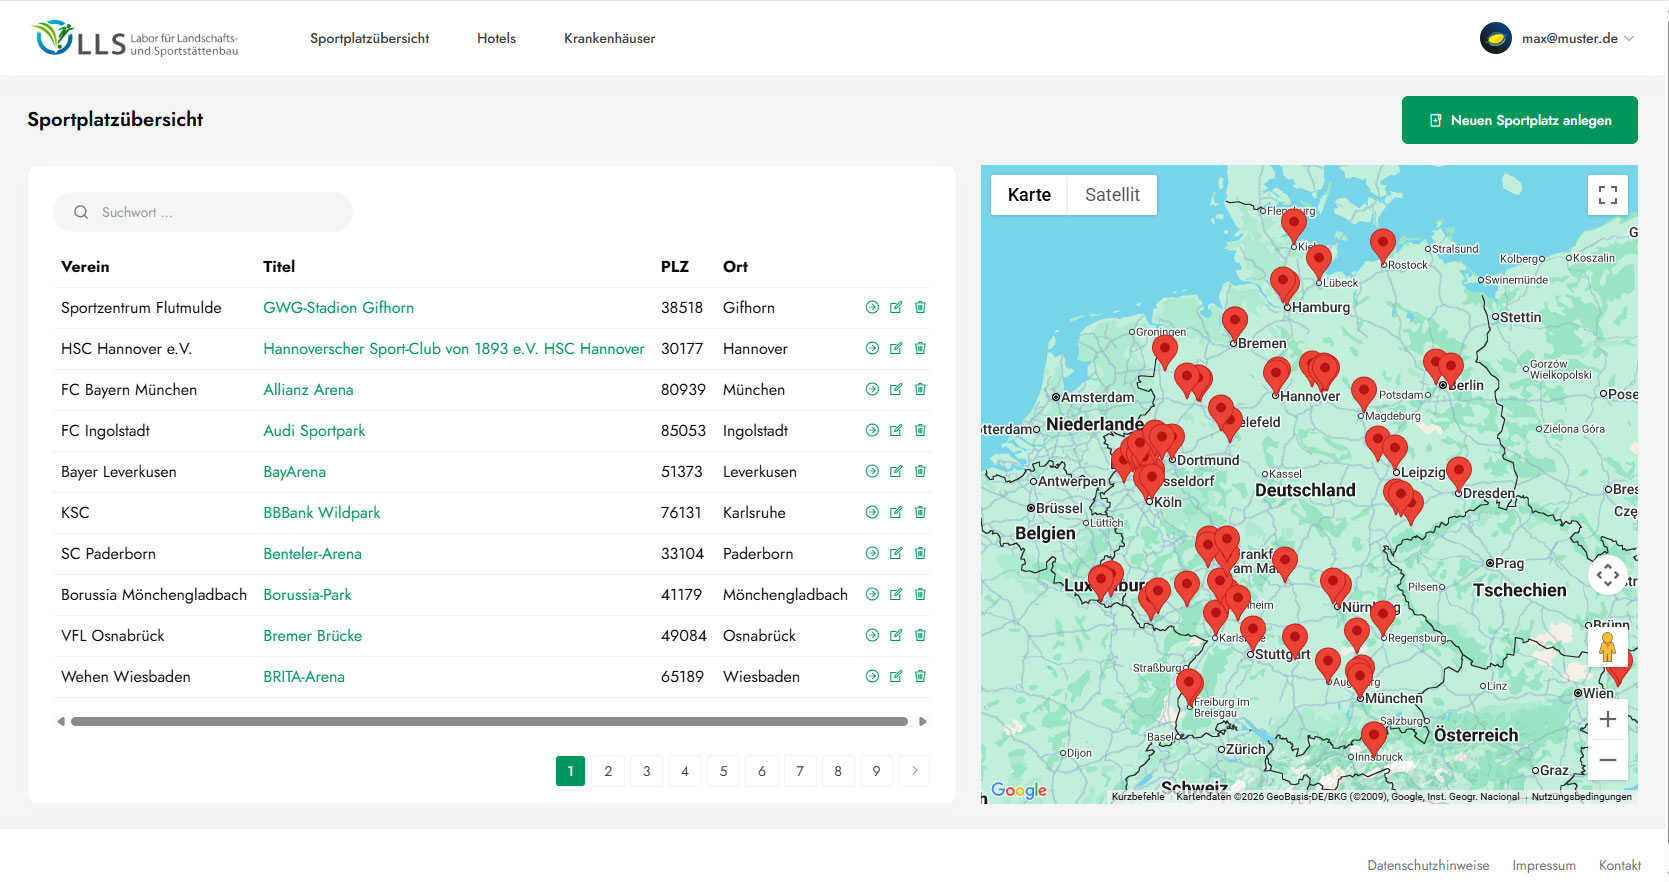Edit the Allianz Arena entry
Screen dimensions: 1669x882
pos(896,390)
